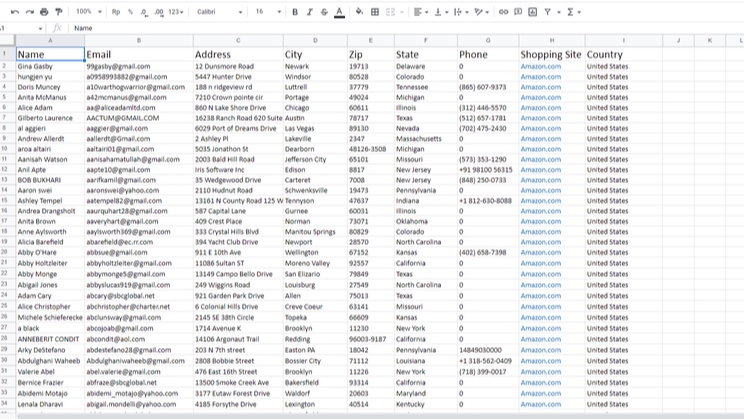744x419 pixels.
Task: Decrease decimal places
Action: point(144,12)
